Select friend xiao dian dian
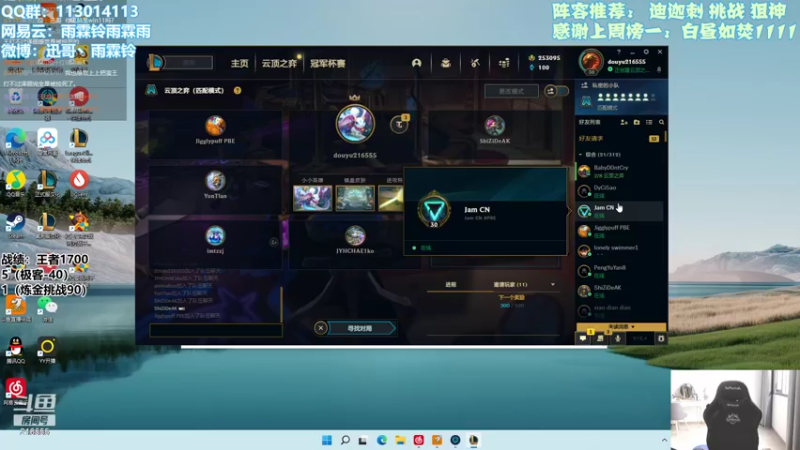Screen dimensions: 800x450 tap(619, 311)
